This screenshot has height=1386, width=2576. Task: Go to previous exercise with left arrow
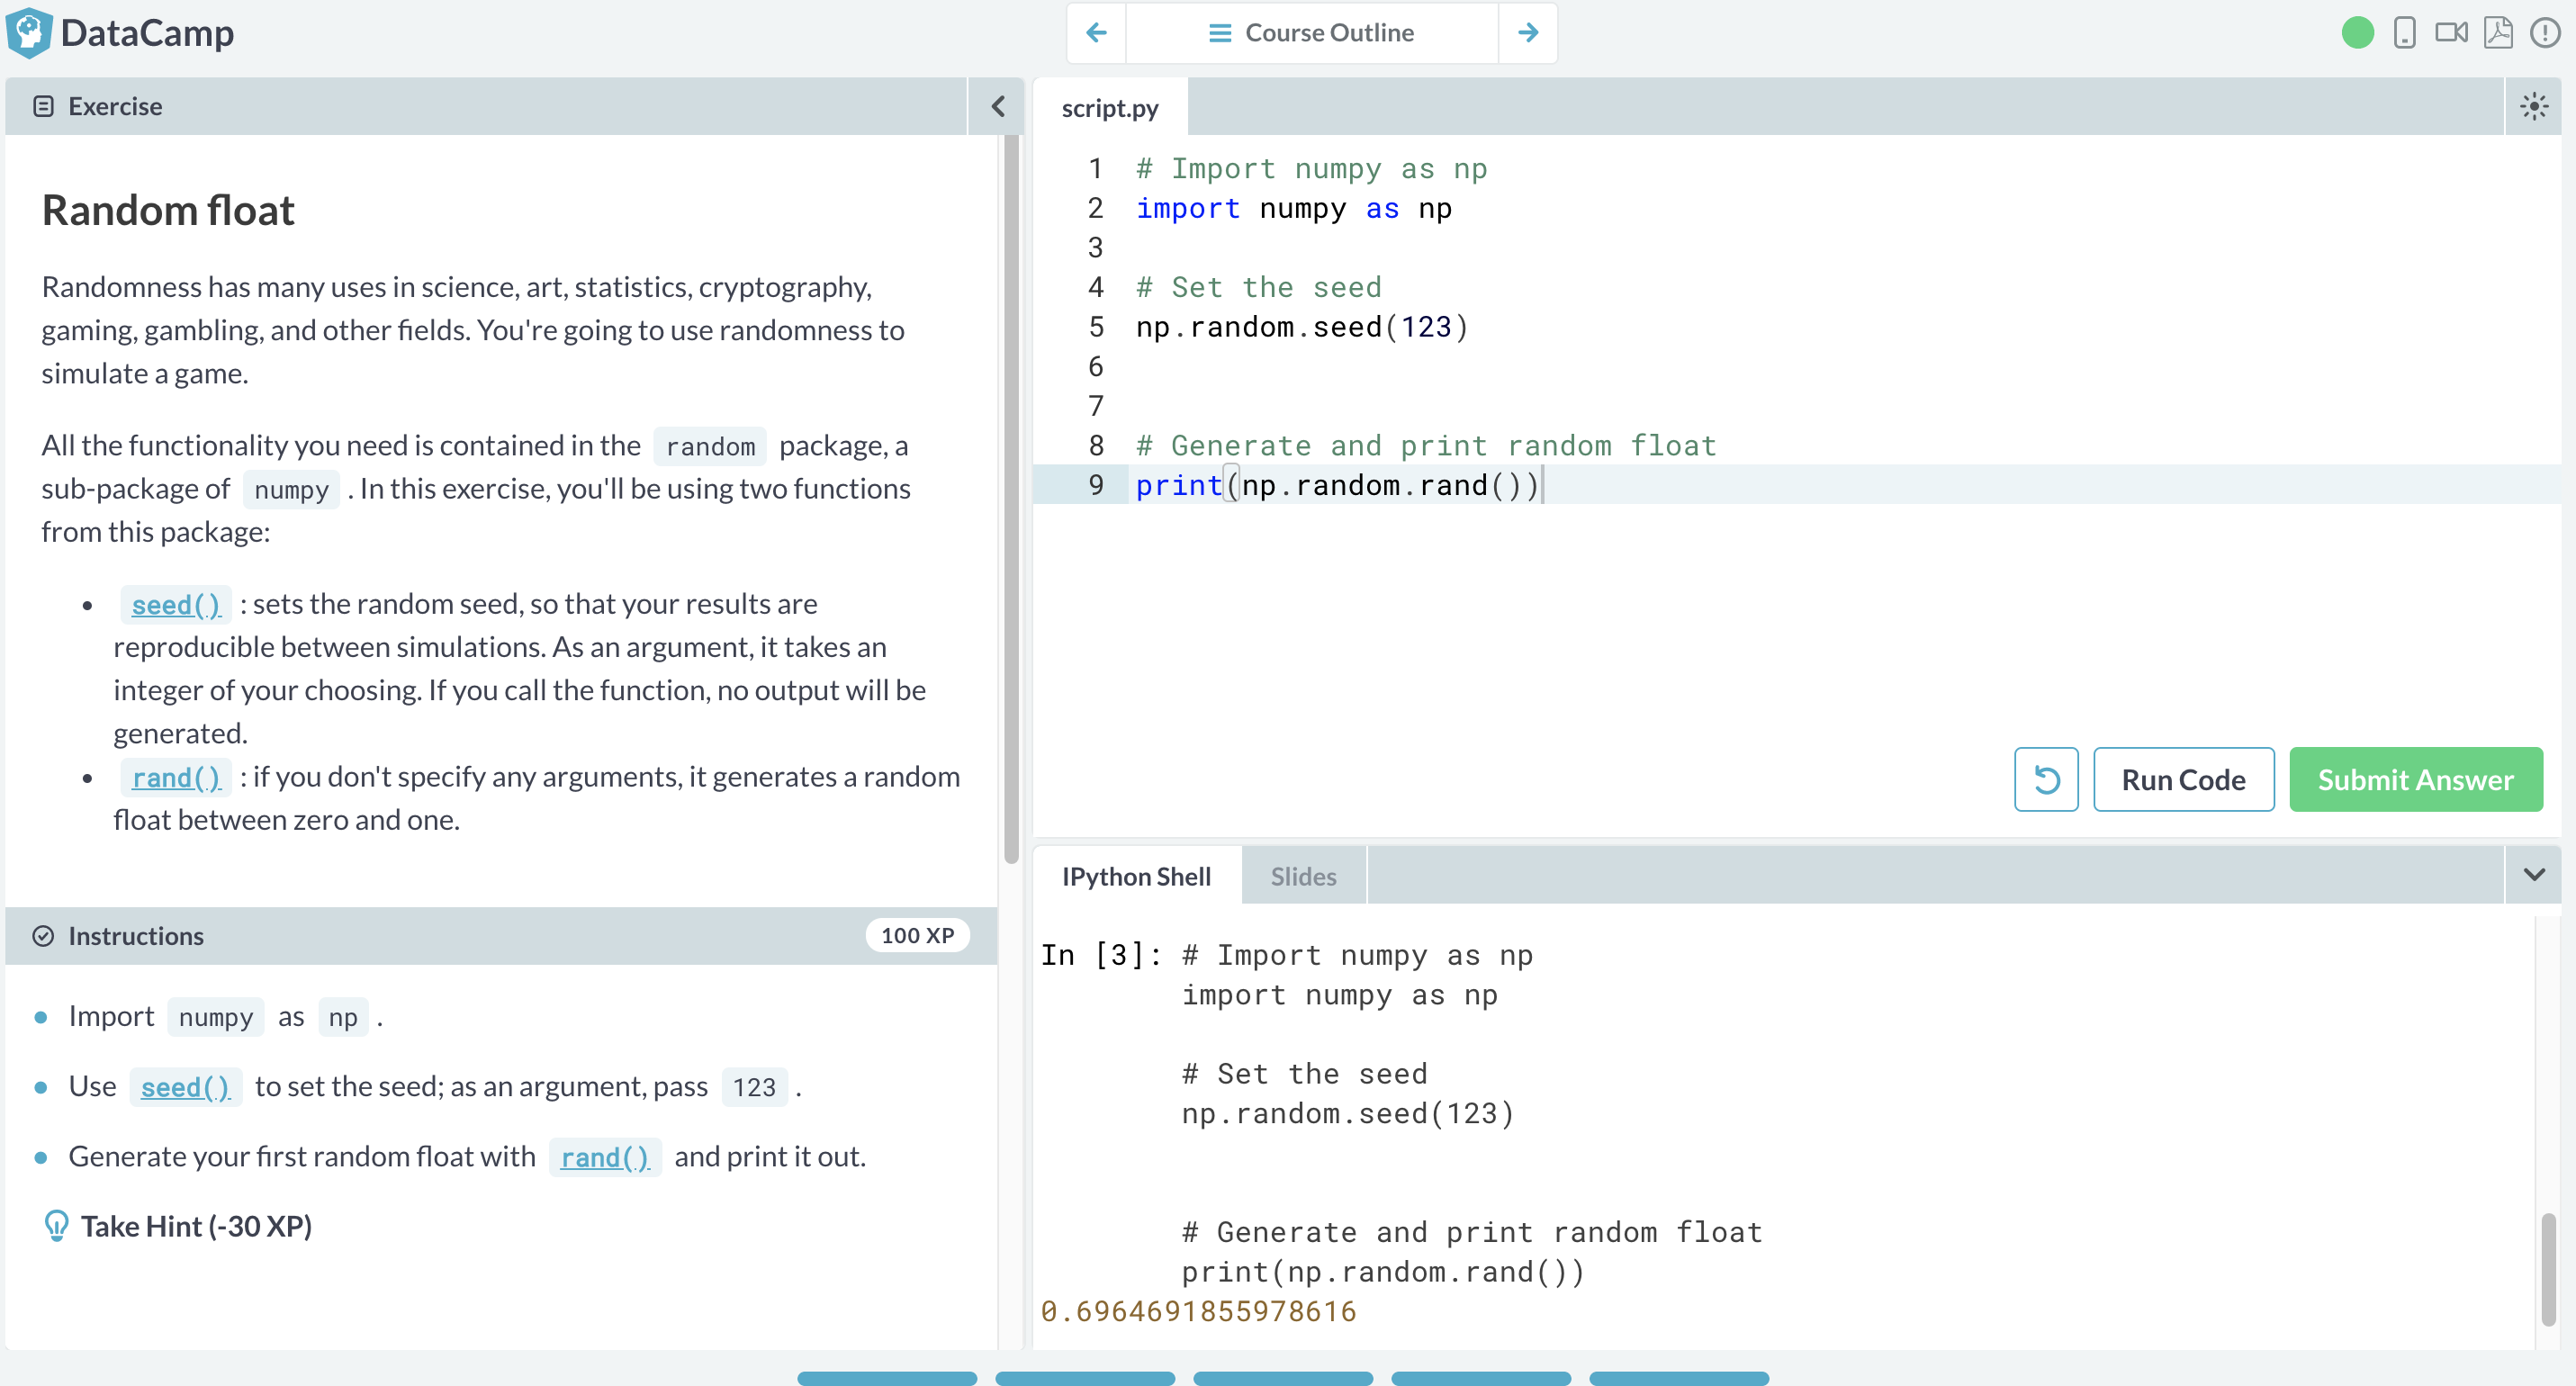(1096, 33)
